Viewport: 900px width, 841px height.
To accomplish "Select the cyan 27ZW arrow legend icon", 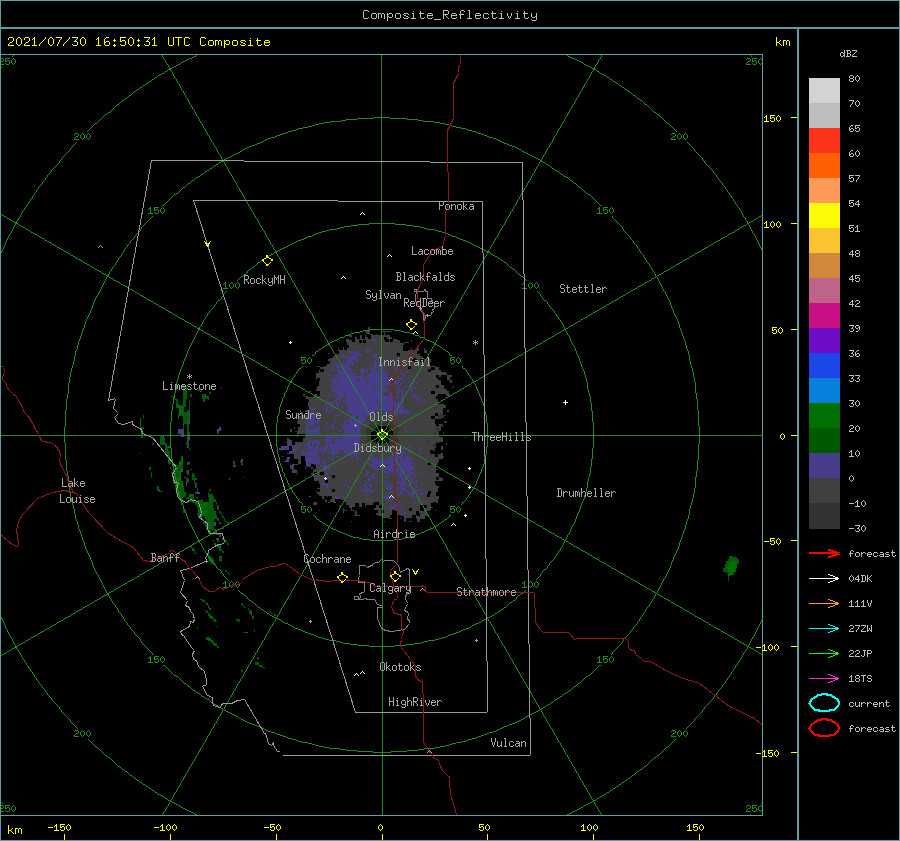I will pyautogui.click(x=824, y=629).
